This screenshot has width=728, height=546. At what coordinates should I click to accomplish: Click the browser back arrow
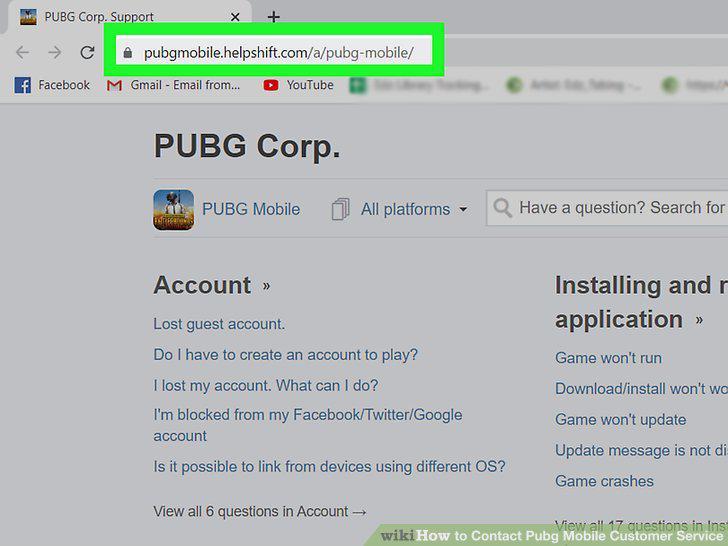pyautogui.click(x=22, y=52)
